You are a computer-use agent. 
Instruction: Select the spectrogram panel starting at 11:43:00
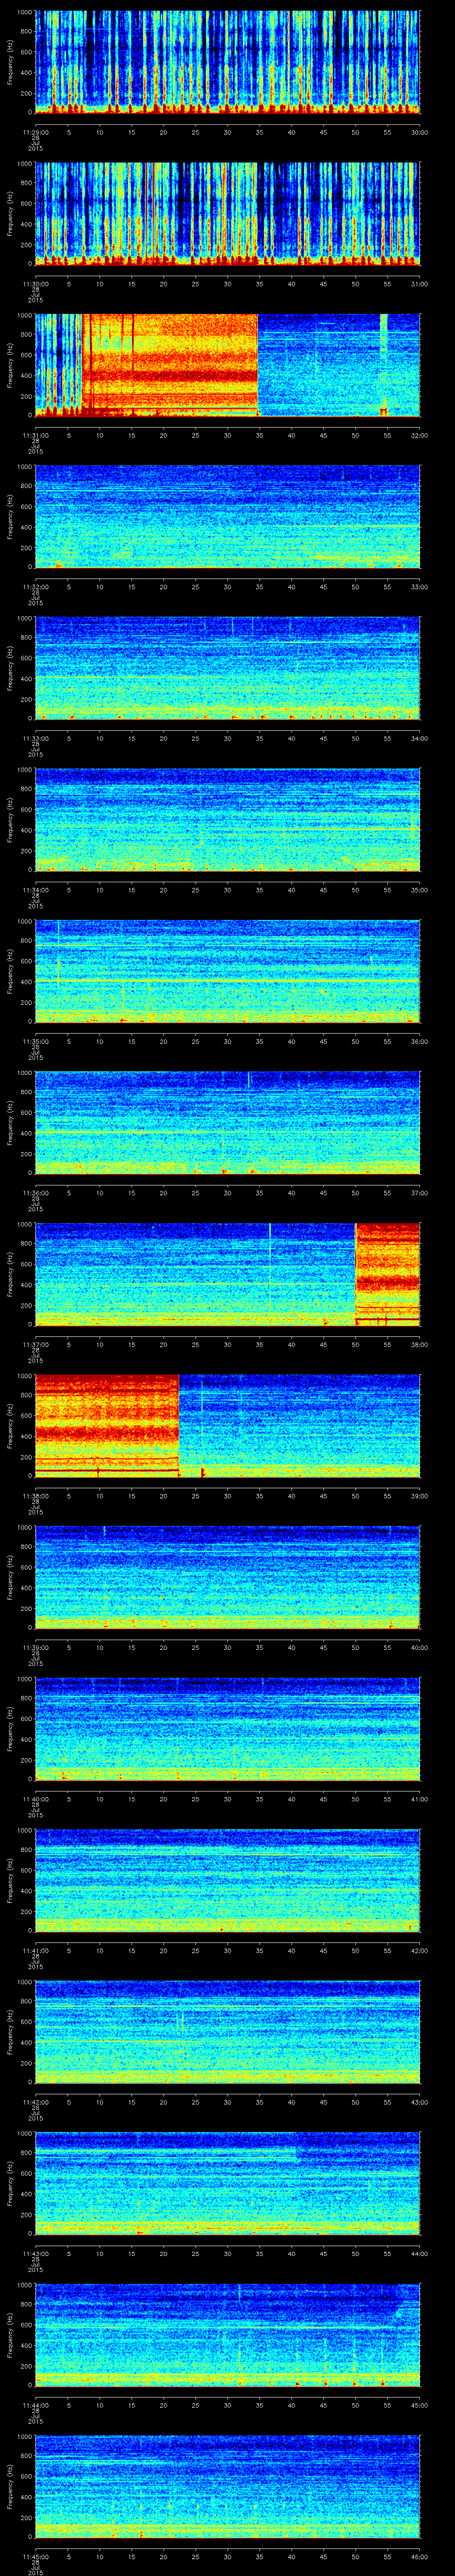[227, 2184]
